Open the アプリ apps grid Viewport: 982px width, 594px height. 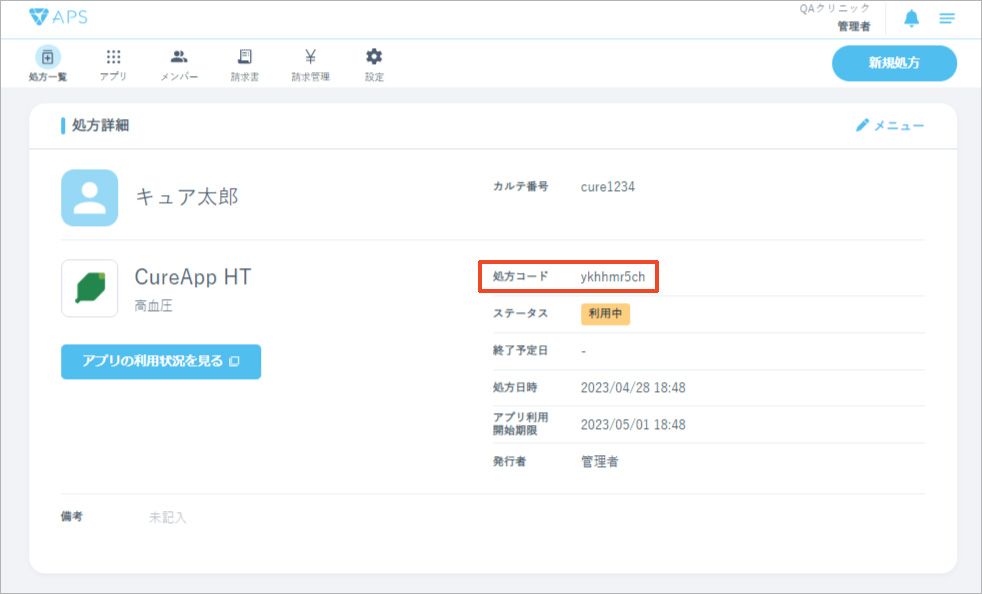coord(113,65)
